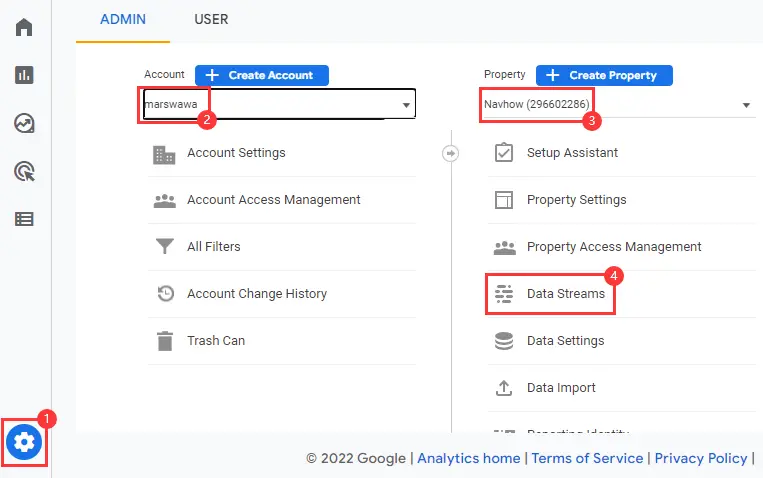Expand the Navhow property dropdown arrow
This screenshot has height=478, width=763.
[746, 105]
